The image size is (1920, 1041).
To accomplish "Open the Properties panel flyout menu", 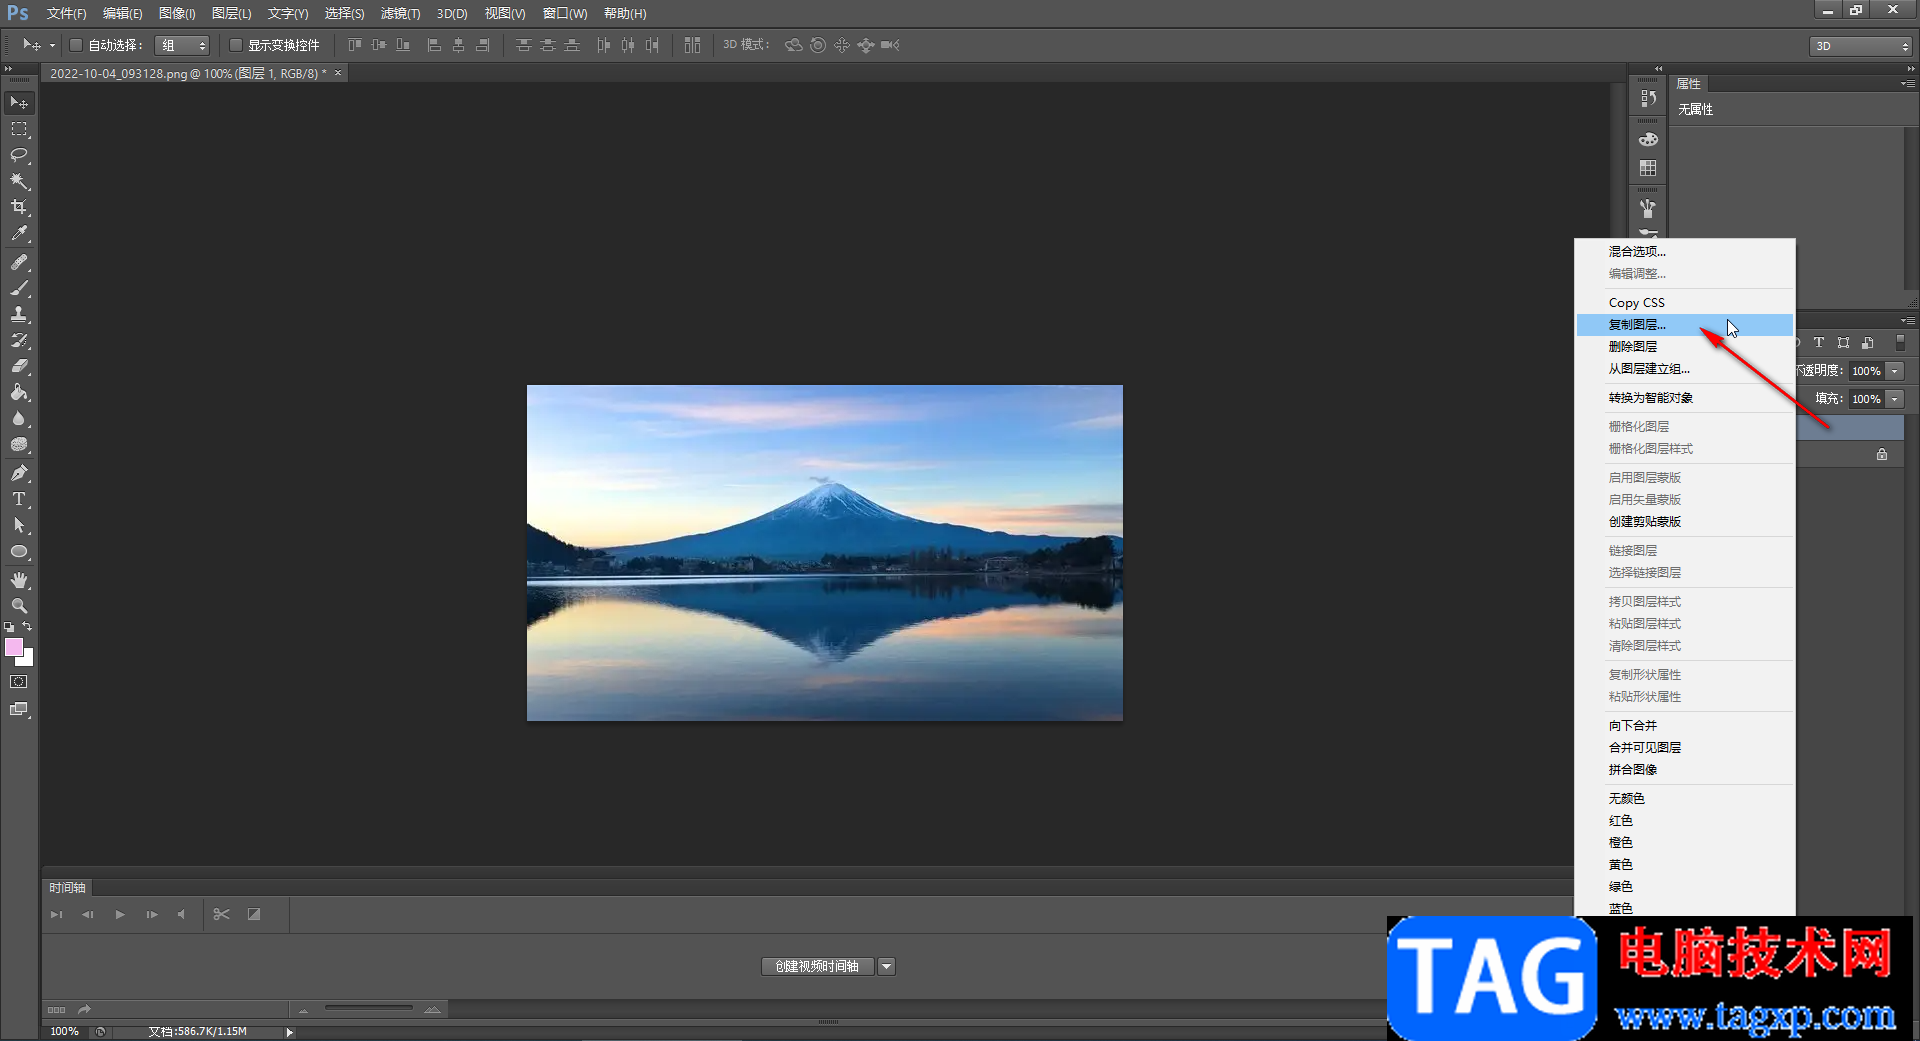I will [x=1908, y=84].
